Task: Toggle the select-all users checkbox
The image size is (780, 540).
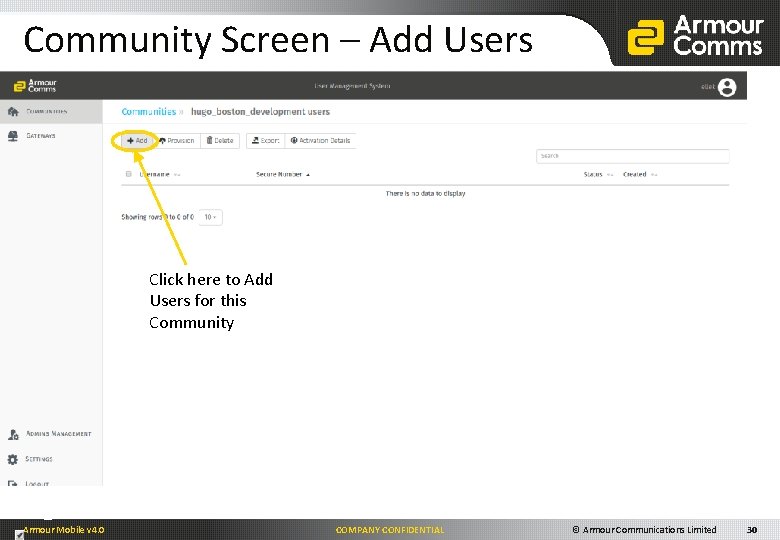Action: 129,174
